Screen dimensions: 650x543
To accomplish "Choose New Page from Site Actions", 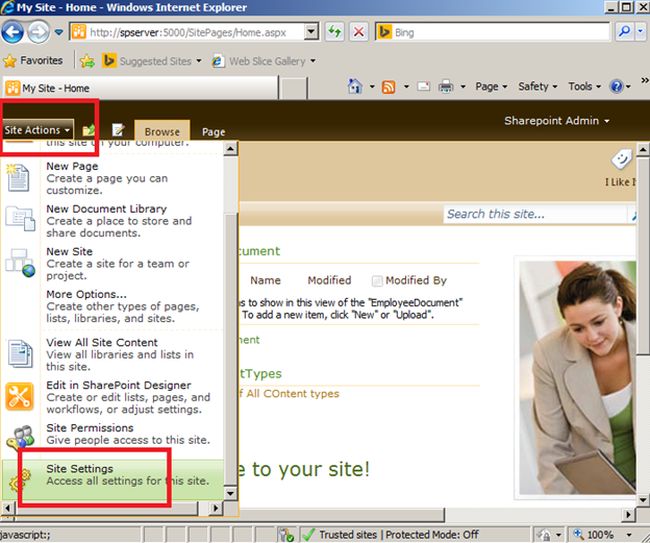I will [x=112, y=178].
